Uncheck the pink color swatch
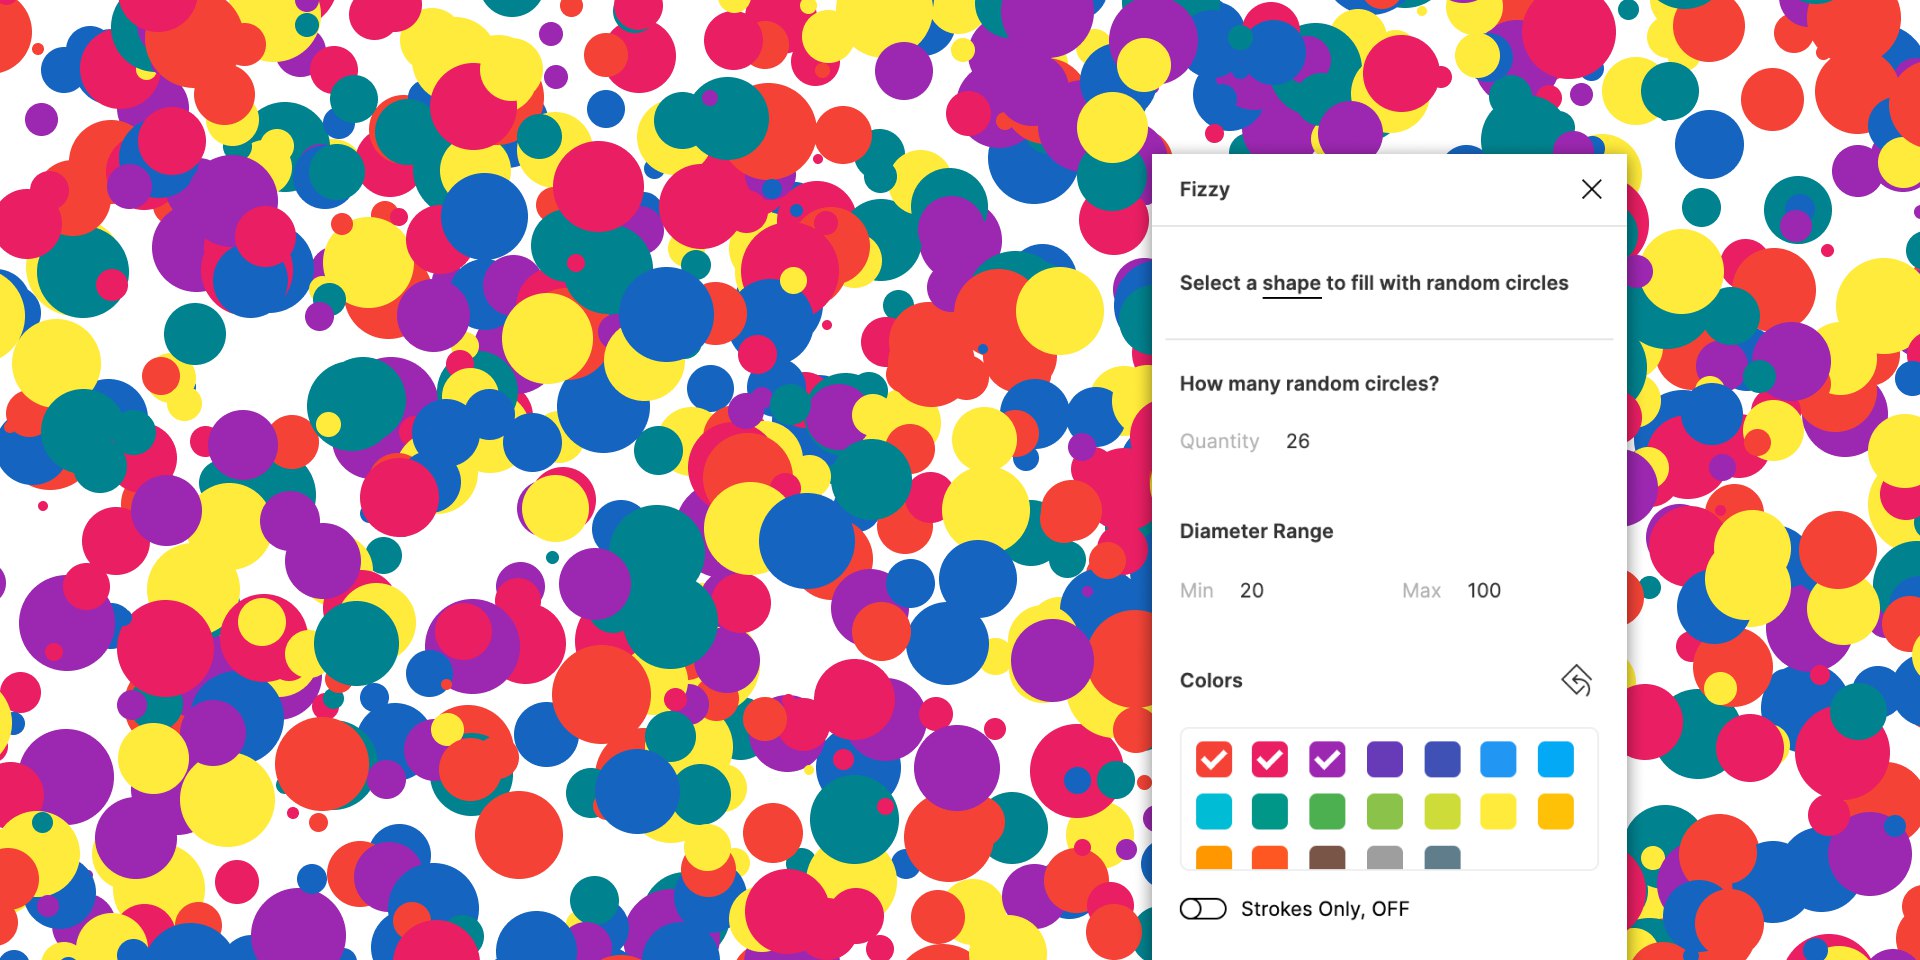1920x960 pixels. pyautogui.click(x=1270, y=760)
